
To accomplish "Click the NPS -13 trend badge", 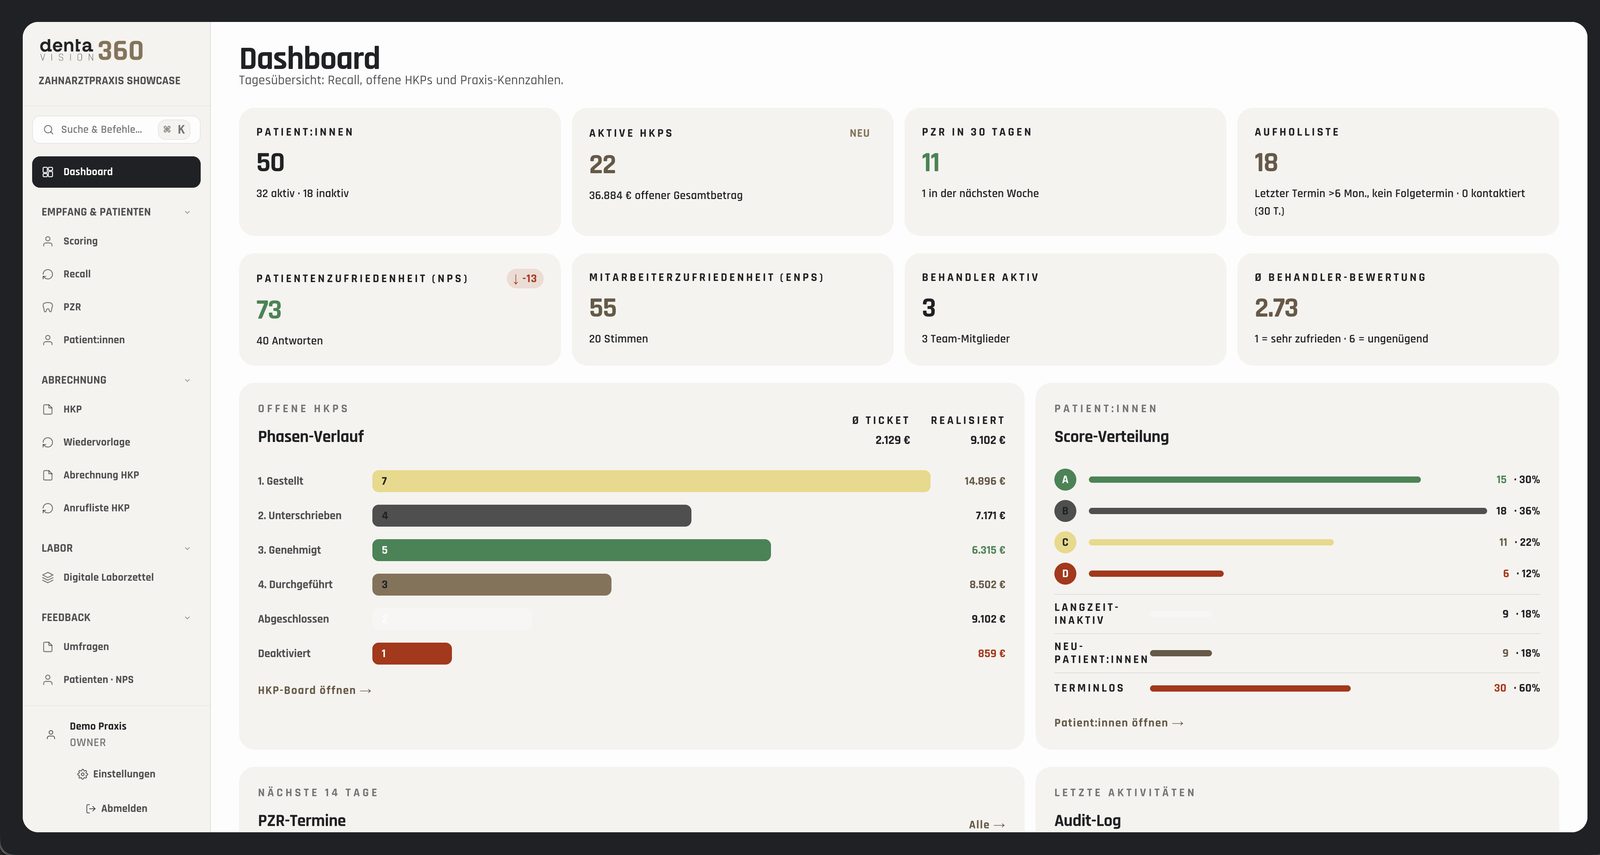I will [525, 279].
